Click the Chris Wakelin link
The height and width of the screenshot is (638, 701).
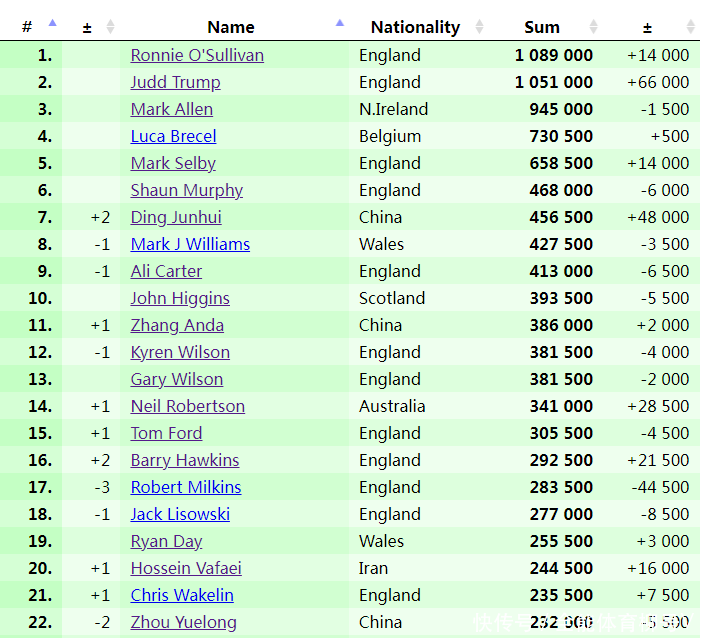tap(182, 595)
